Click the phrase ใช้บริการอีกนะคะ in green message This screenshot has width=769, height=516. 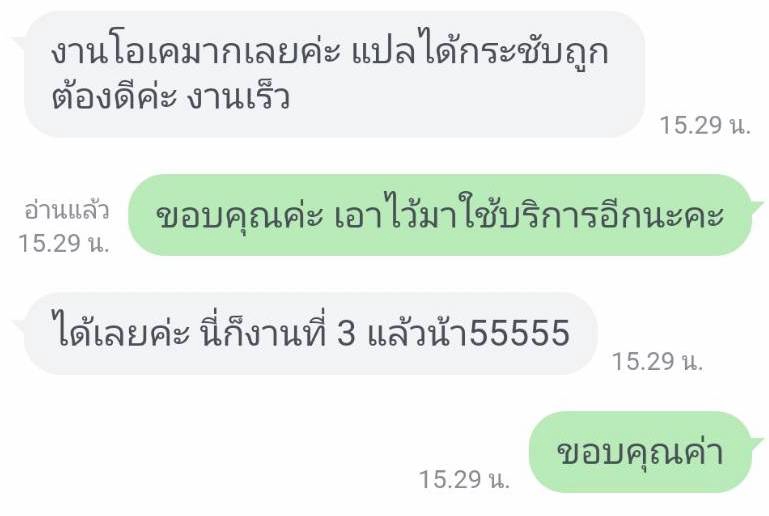pos(590,215)
